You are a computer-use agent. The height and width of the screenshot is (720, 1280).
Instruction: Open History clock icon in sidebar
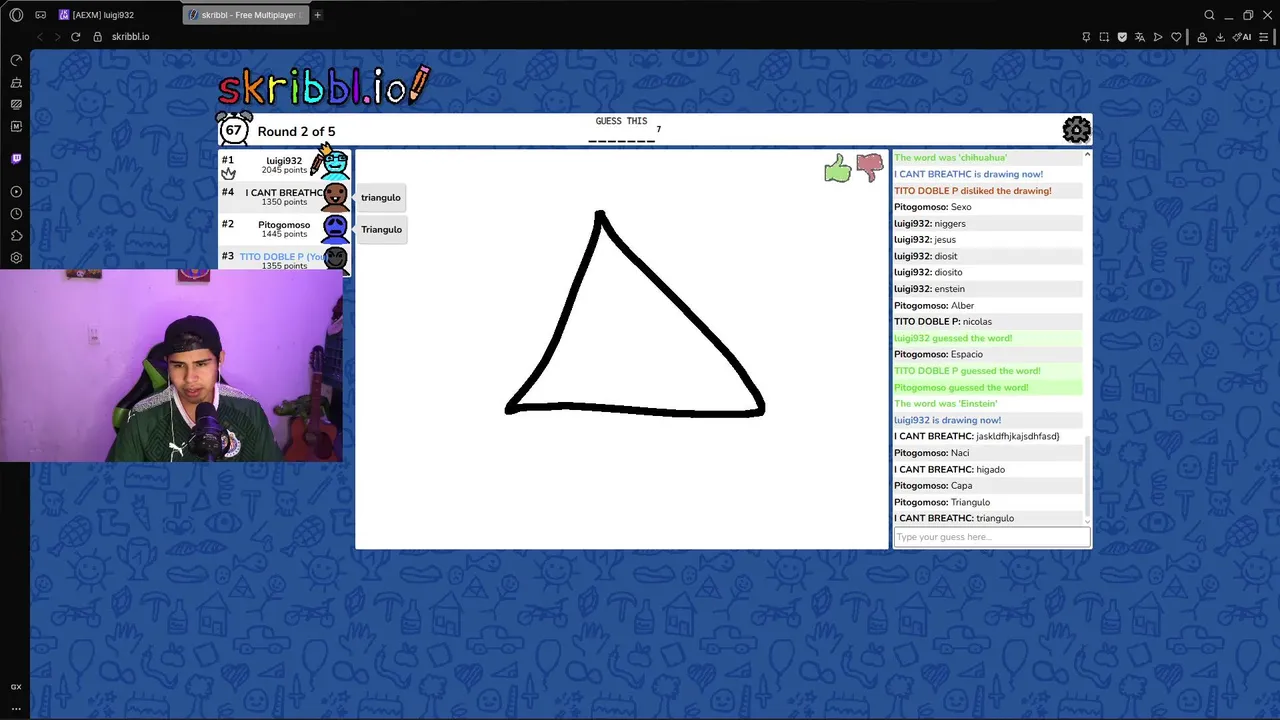click(16, 213)
